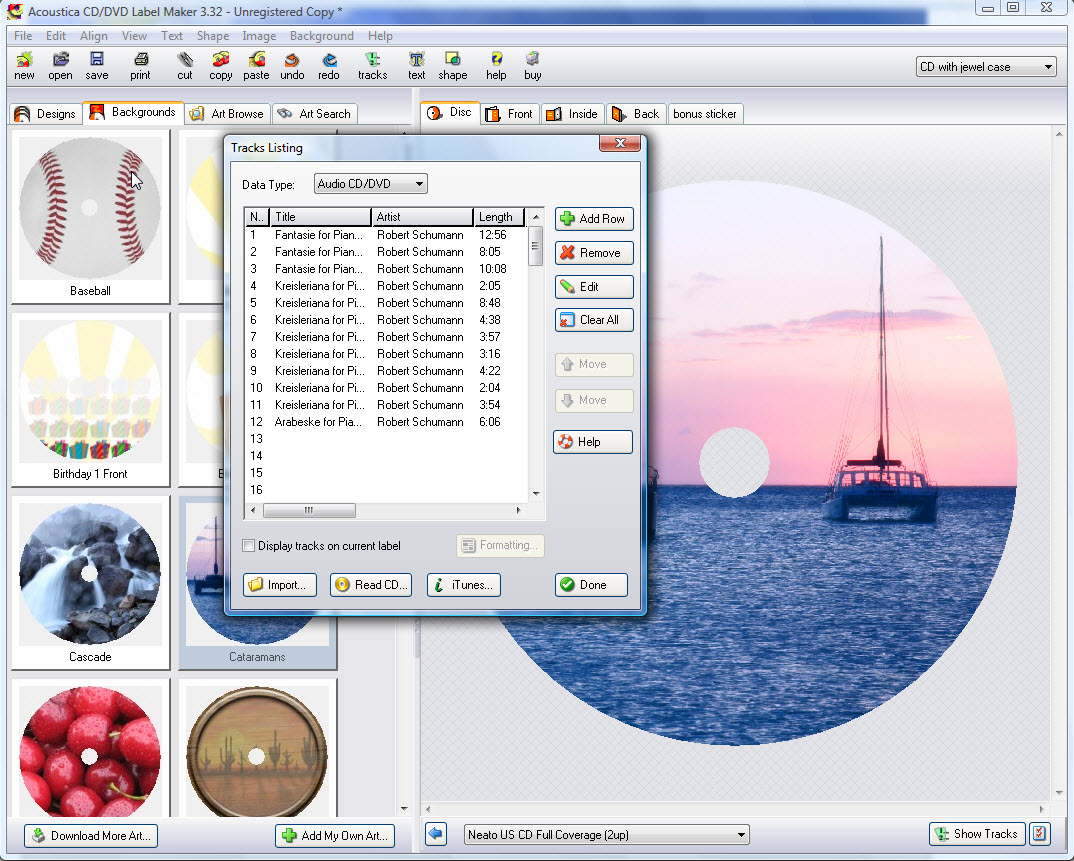
Task: Click the save toolbar icon
Action: pyautogui.click(x=97, y=66)
